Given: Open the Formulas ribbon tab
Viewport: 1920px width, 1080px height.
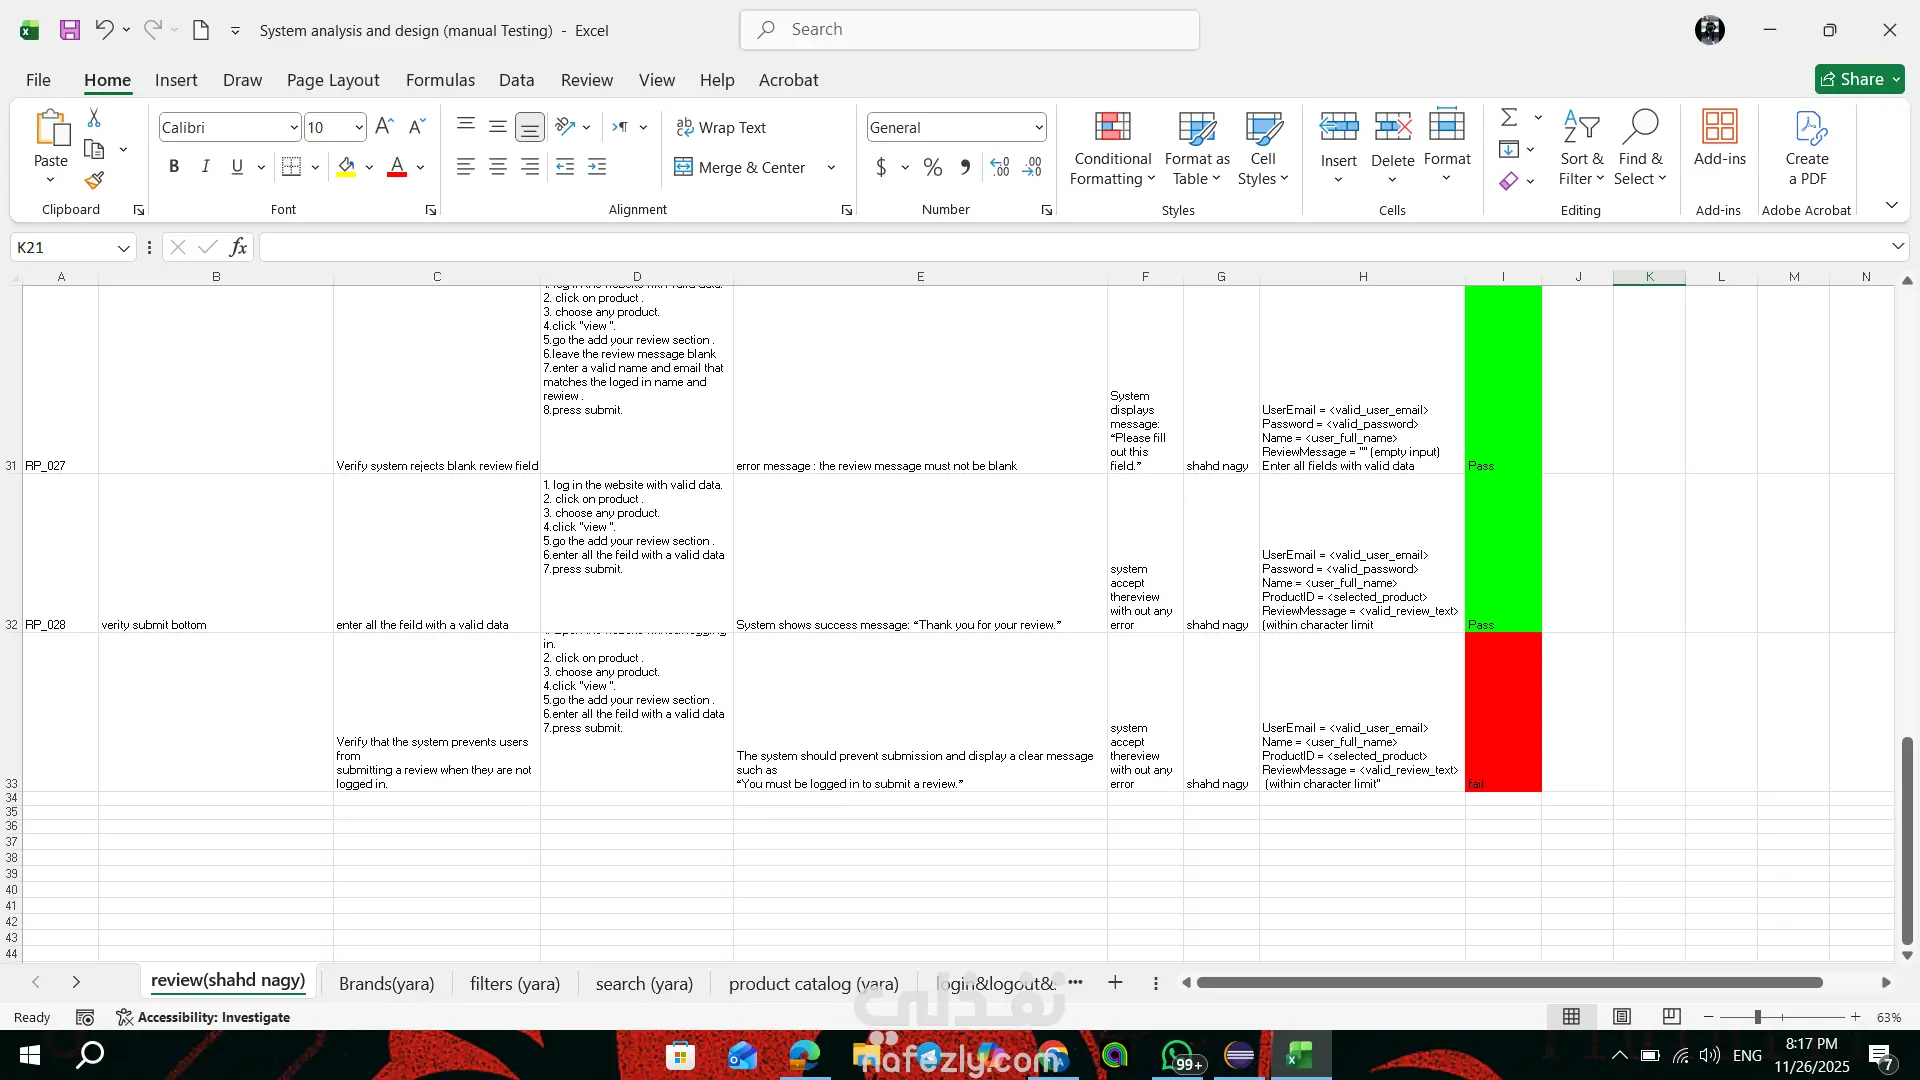Looking at the screenshot, I should coord(440,80).
